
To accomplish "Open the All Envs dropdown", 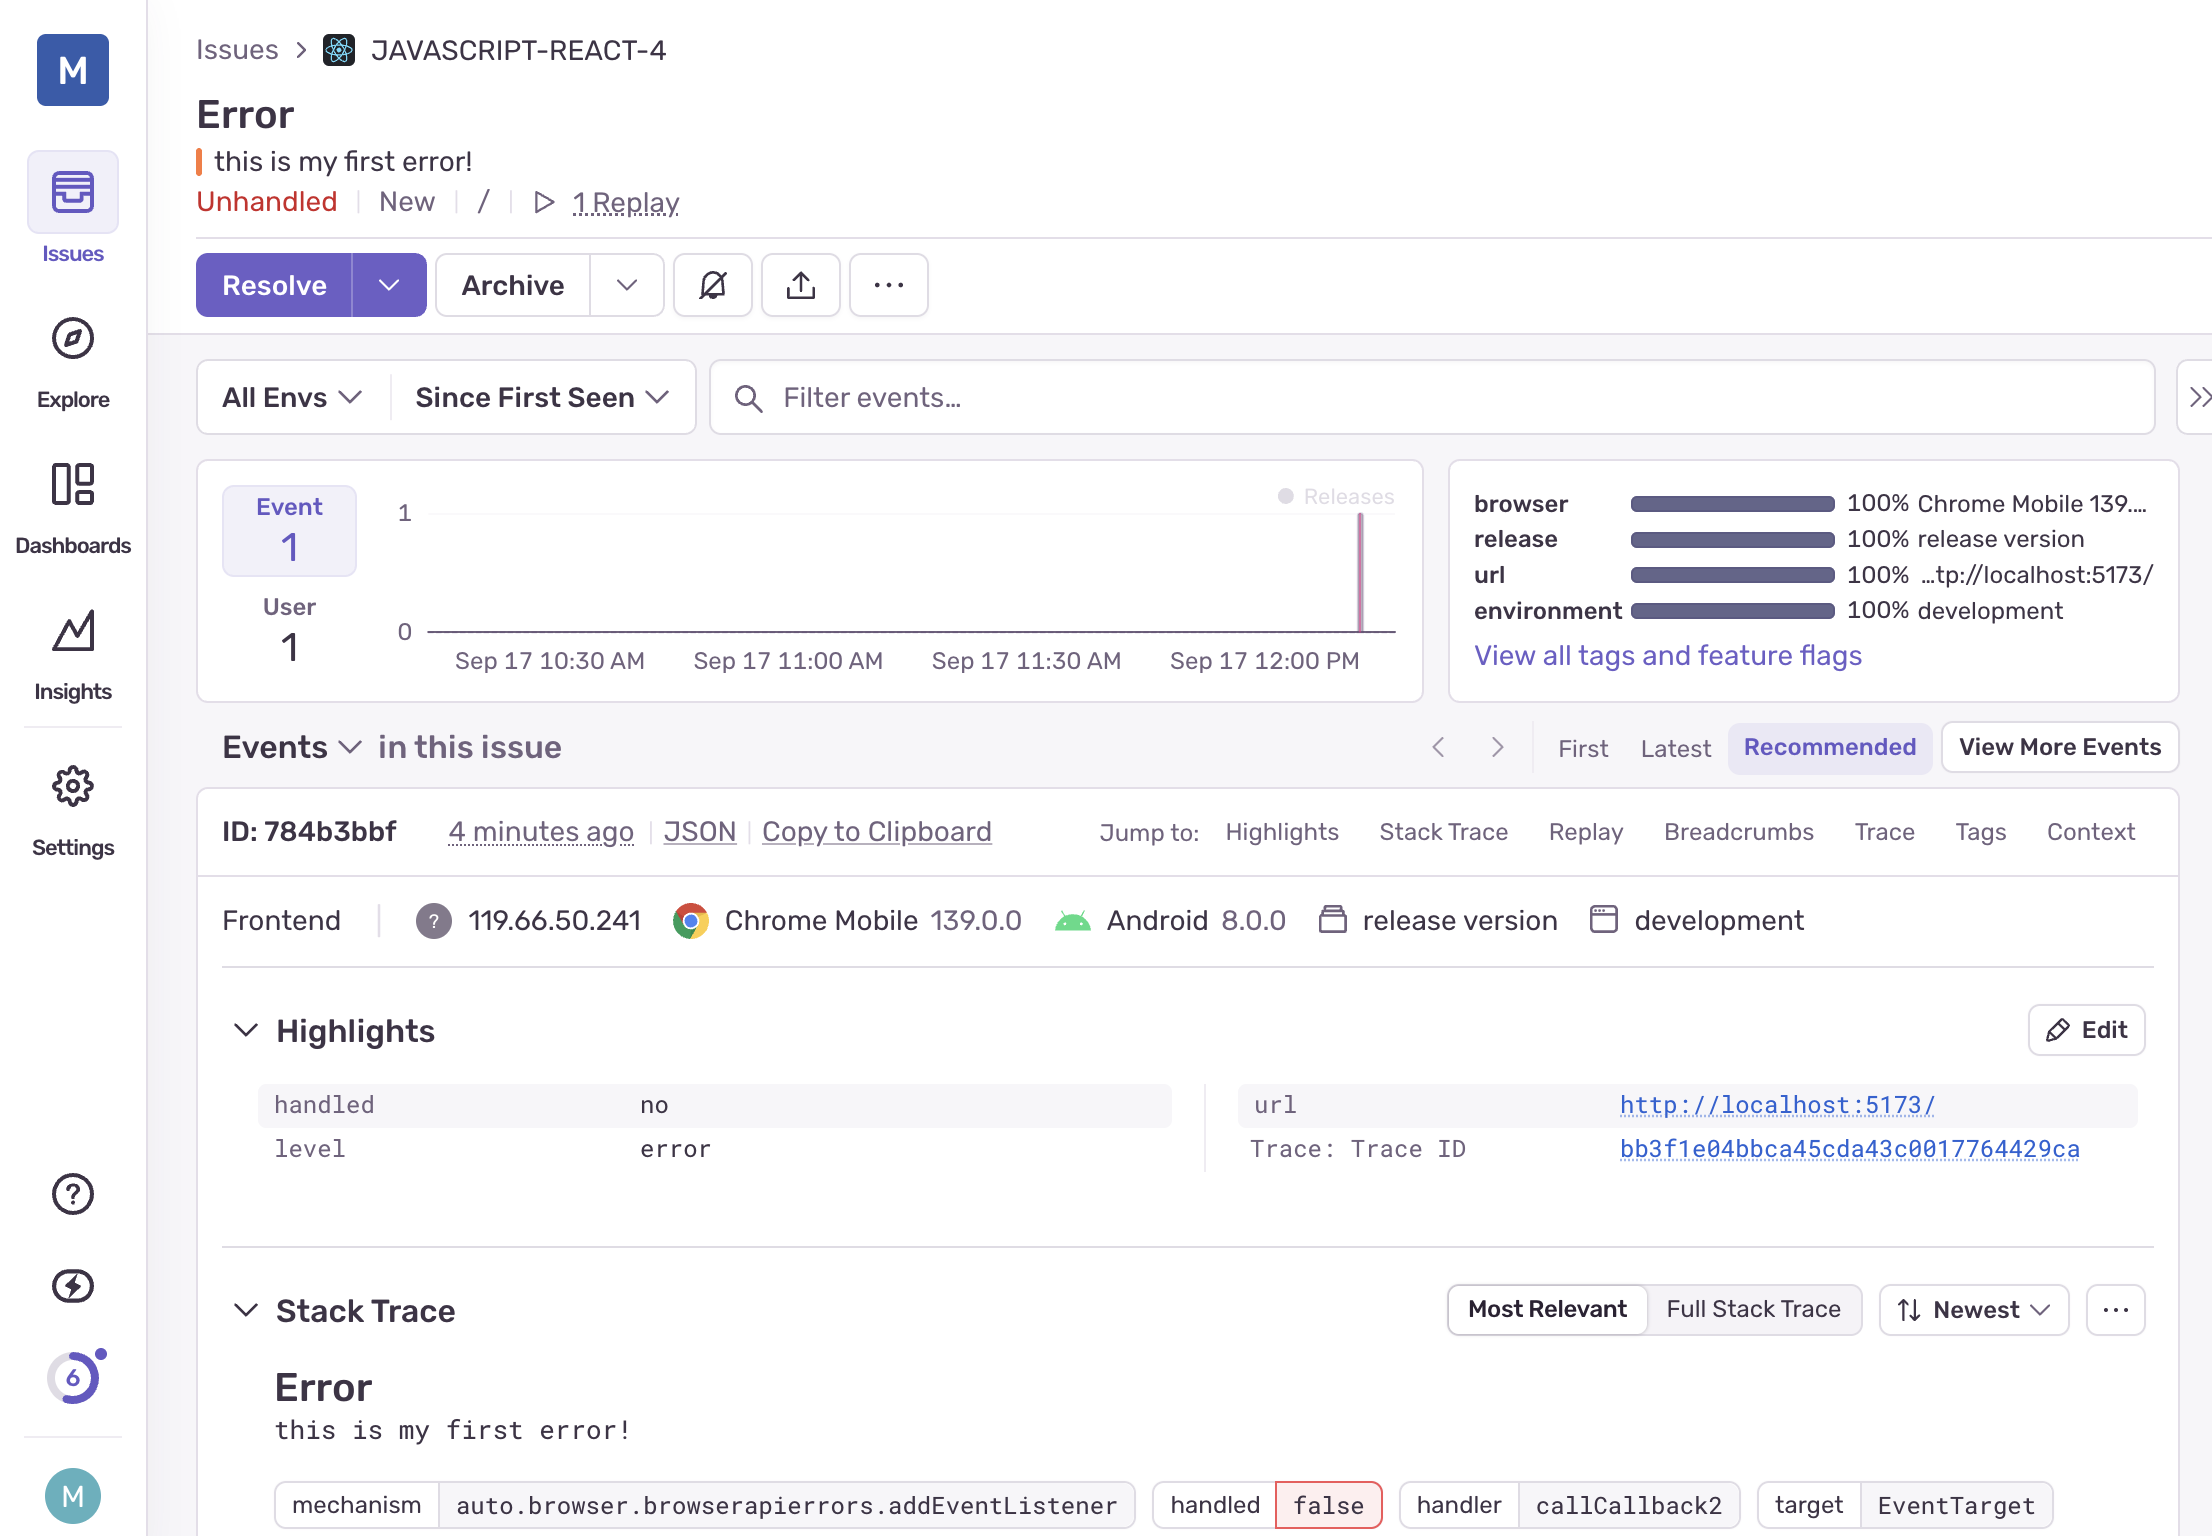I will [x=292, y=397].
